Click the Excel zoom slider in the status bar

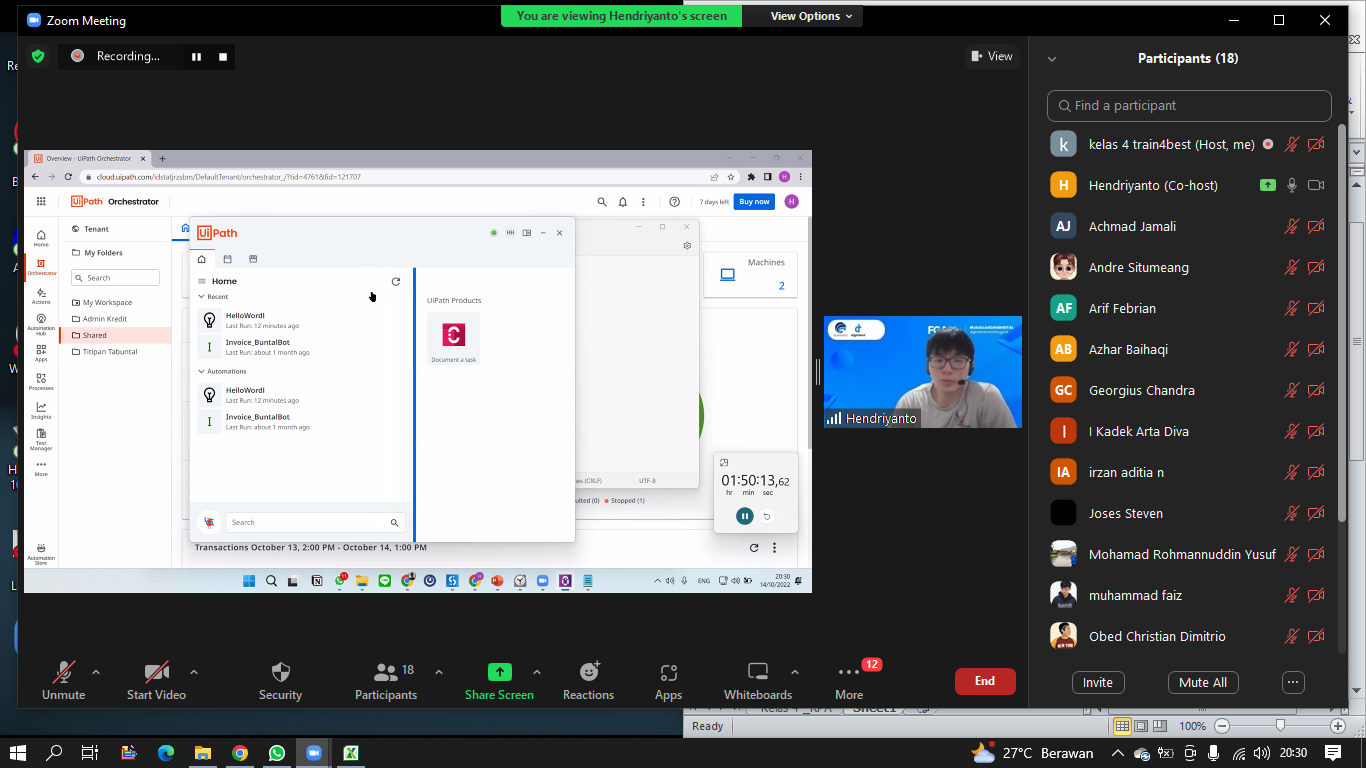1280,726
